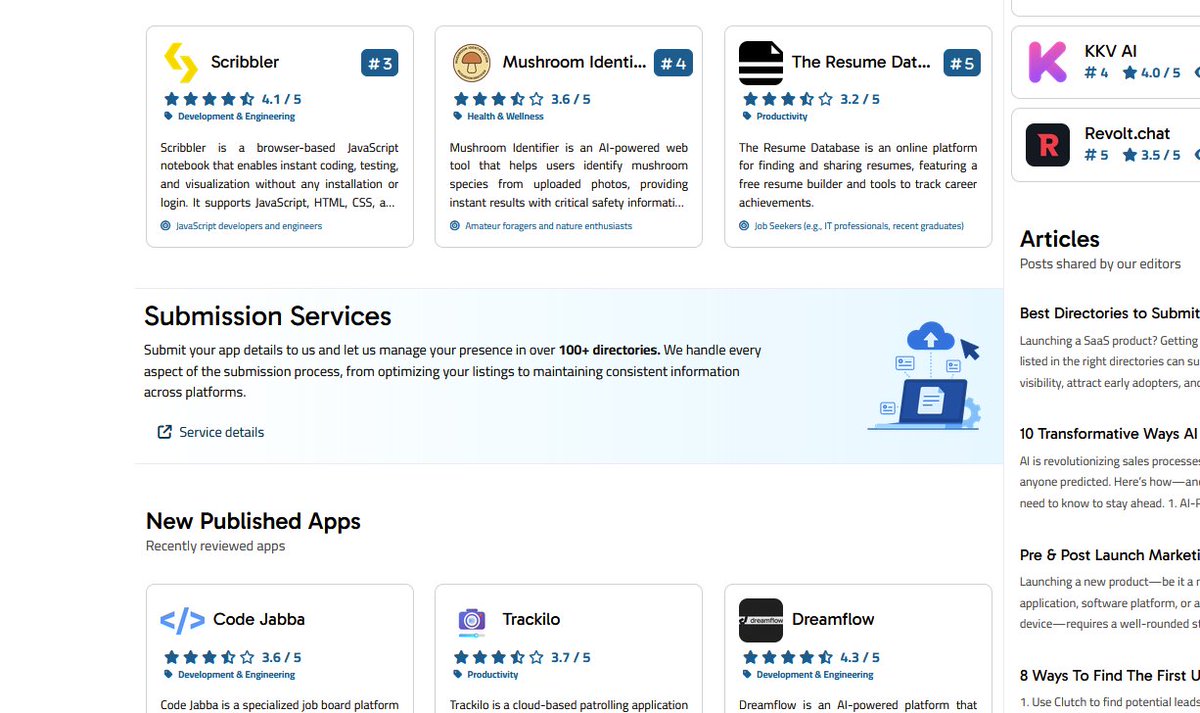This screenshot has width=1200, height=713.
Task: Click 'JavaScript developers and engineers' audience text
Action: coord(249,226)
